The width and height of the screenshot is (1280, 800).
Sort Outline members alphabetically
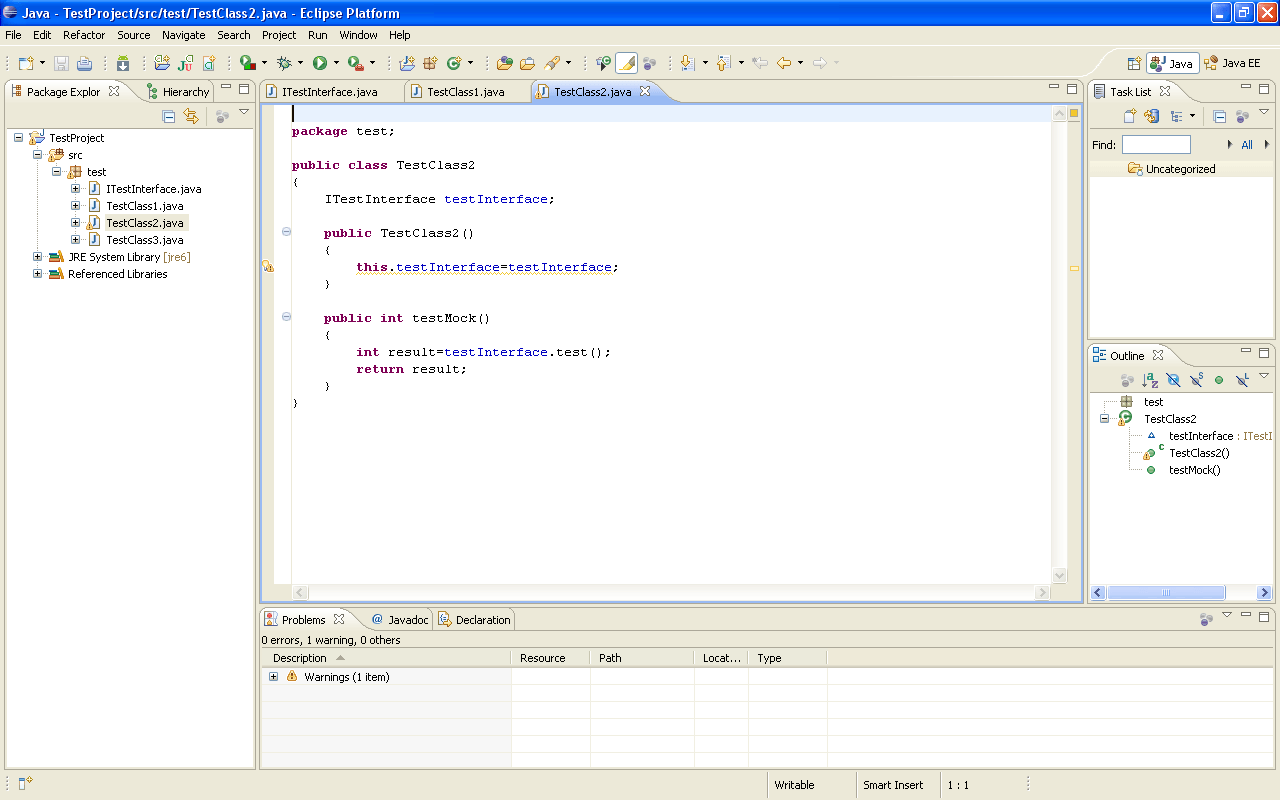click(1150, 380)
